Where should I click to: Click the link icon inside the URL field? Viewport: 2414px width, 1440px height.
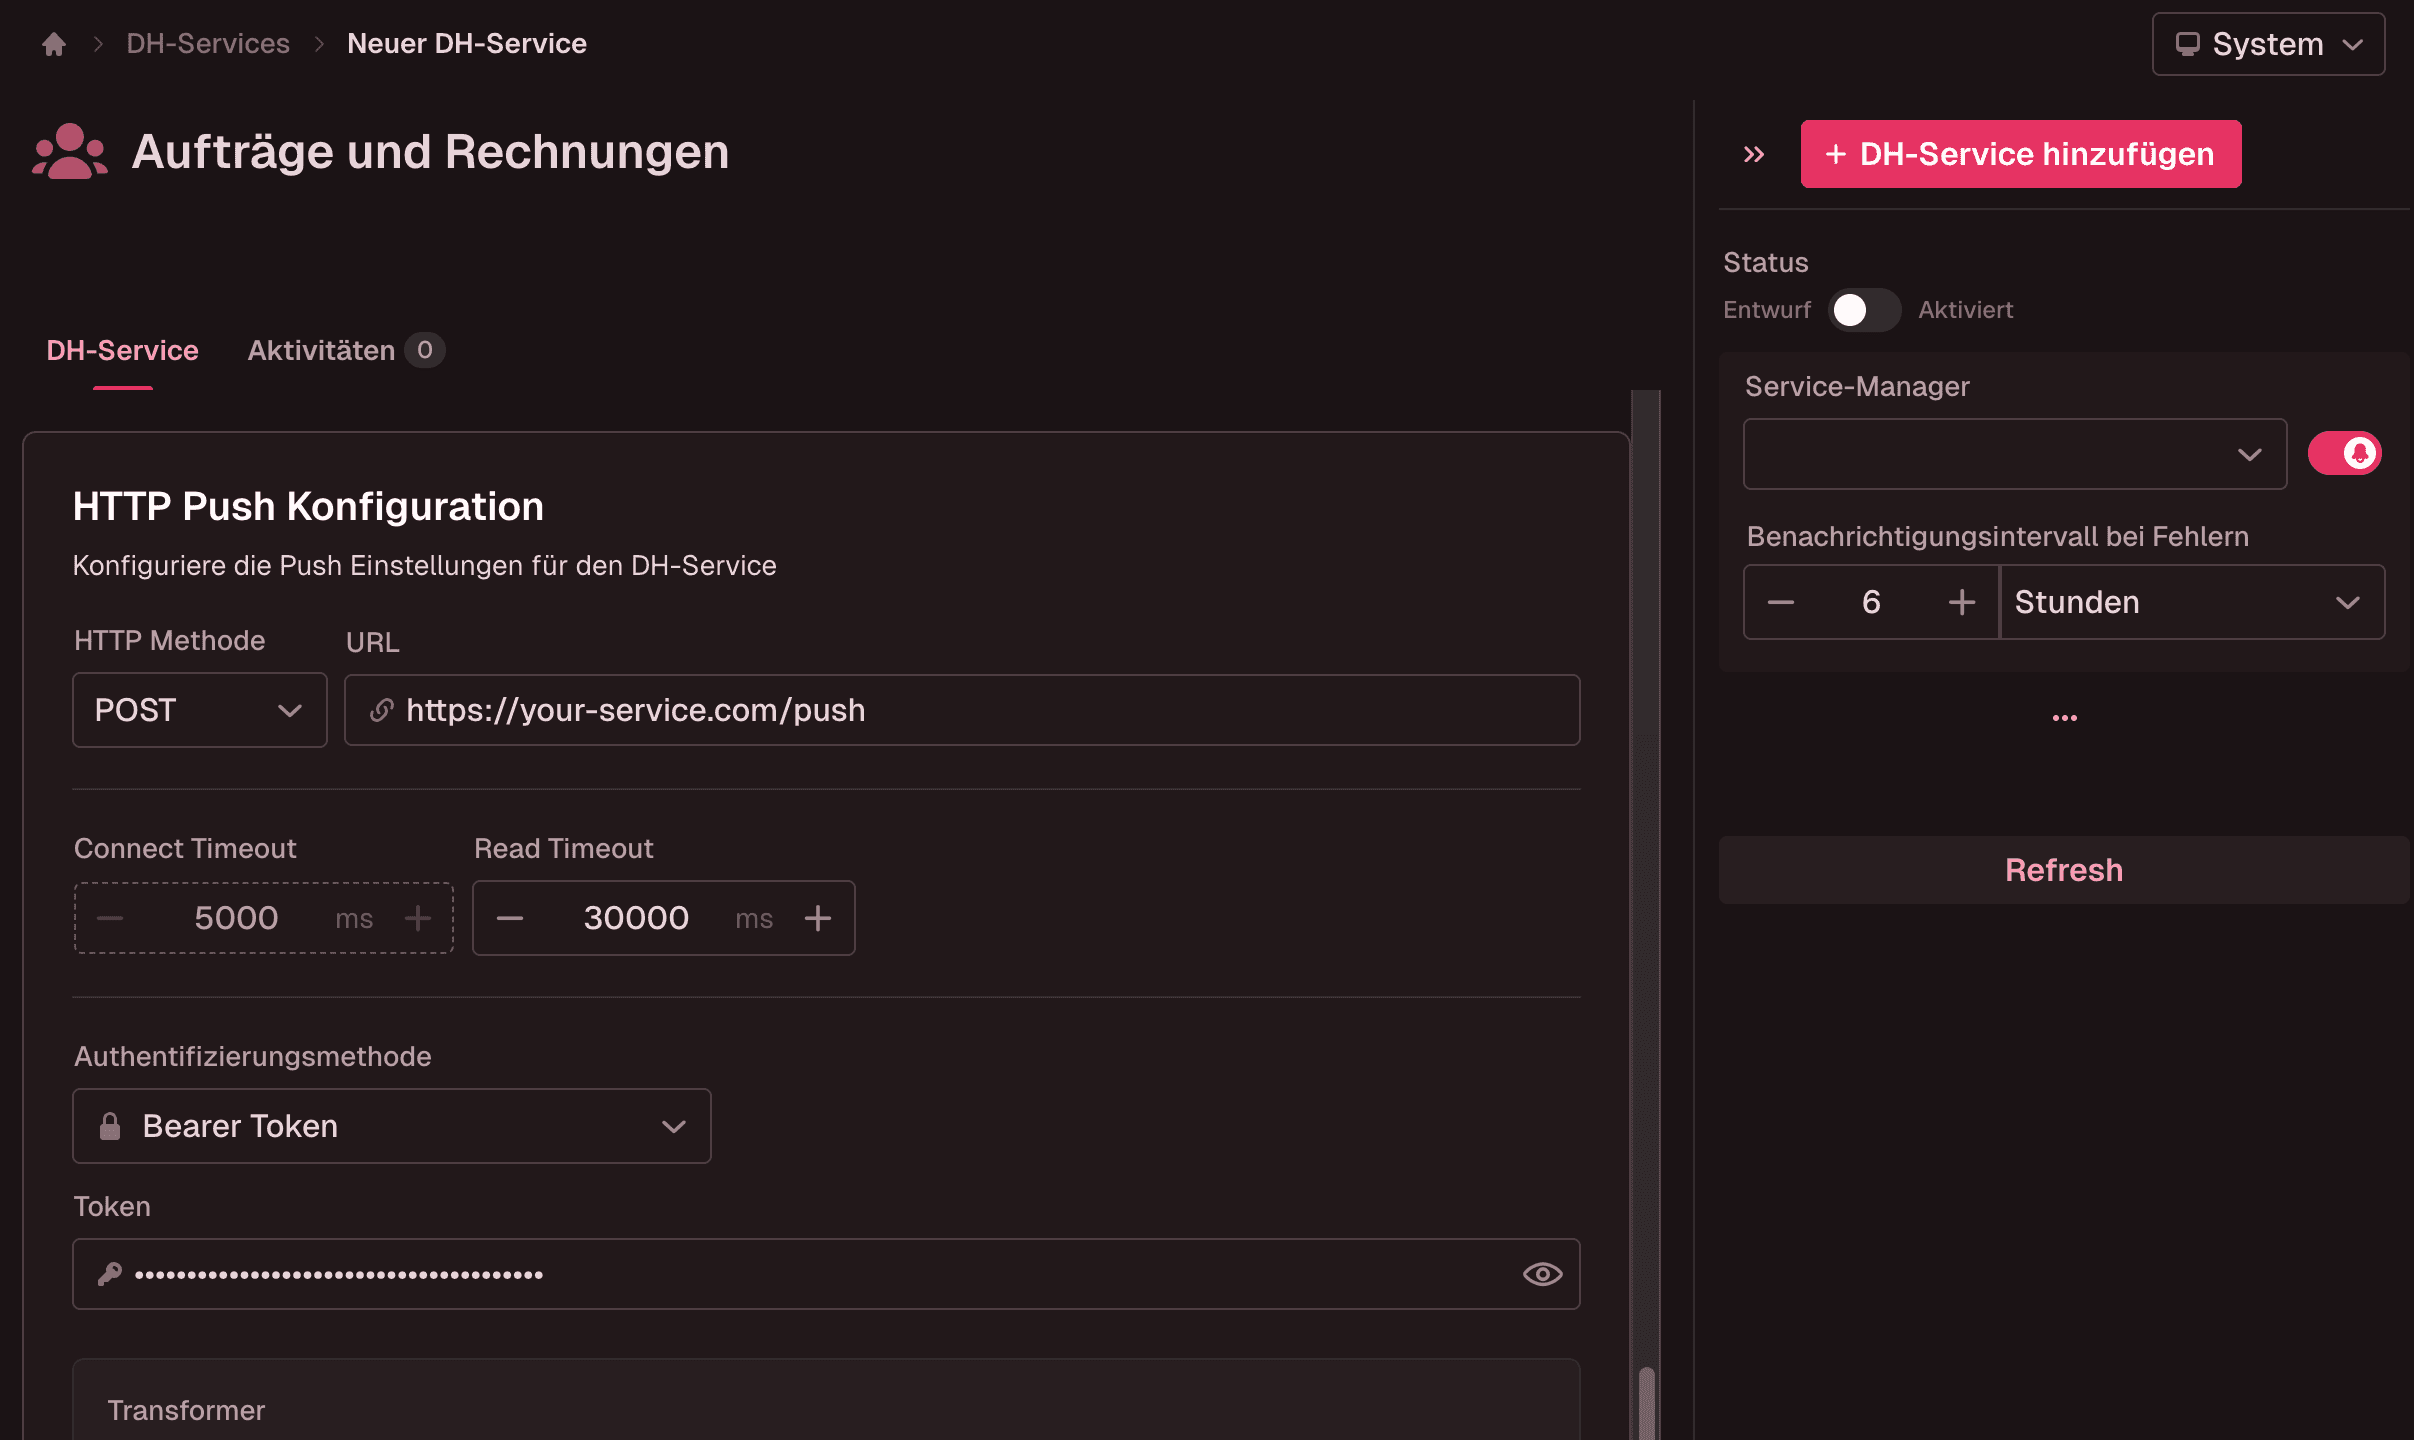(x=383, y=710)
